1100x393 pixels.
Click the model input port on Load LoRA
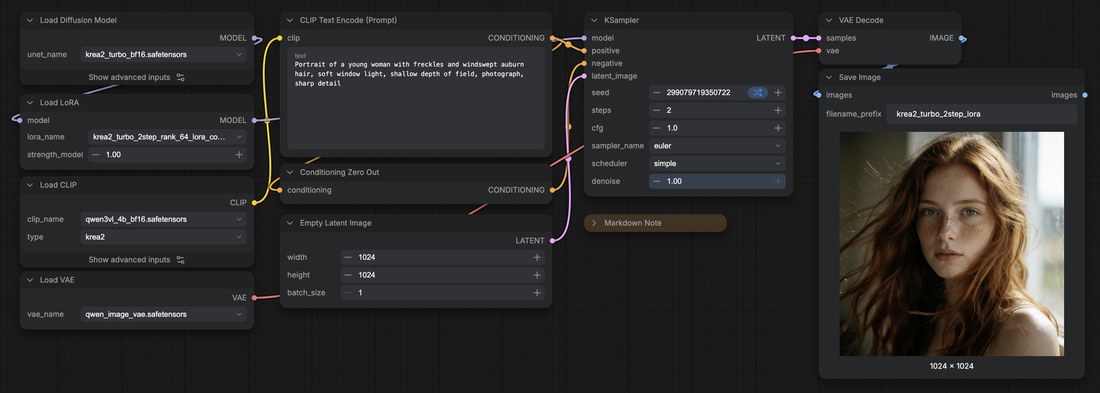[x=20, y=121]
